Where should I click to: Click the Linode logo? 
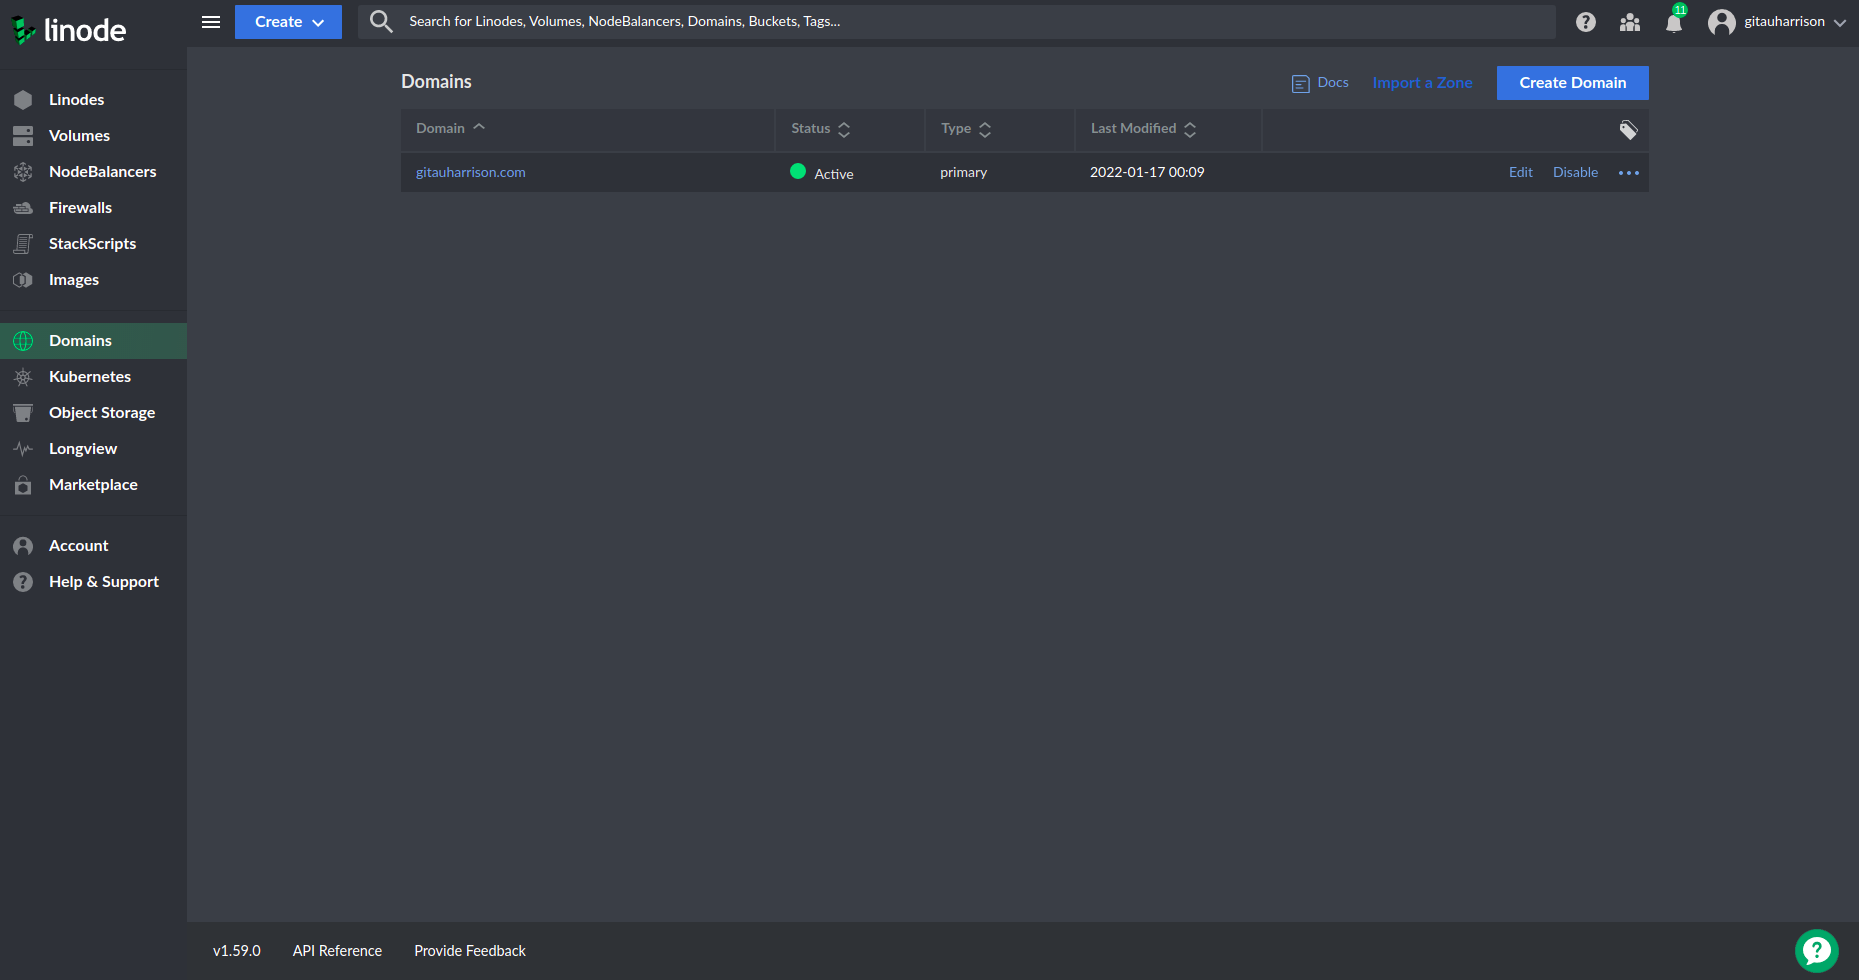(68, 30)
